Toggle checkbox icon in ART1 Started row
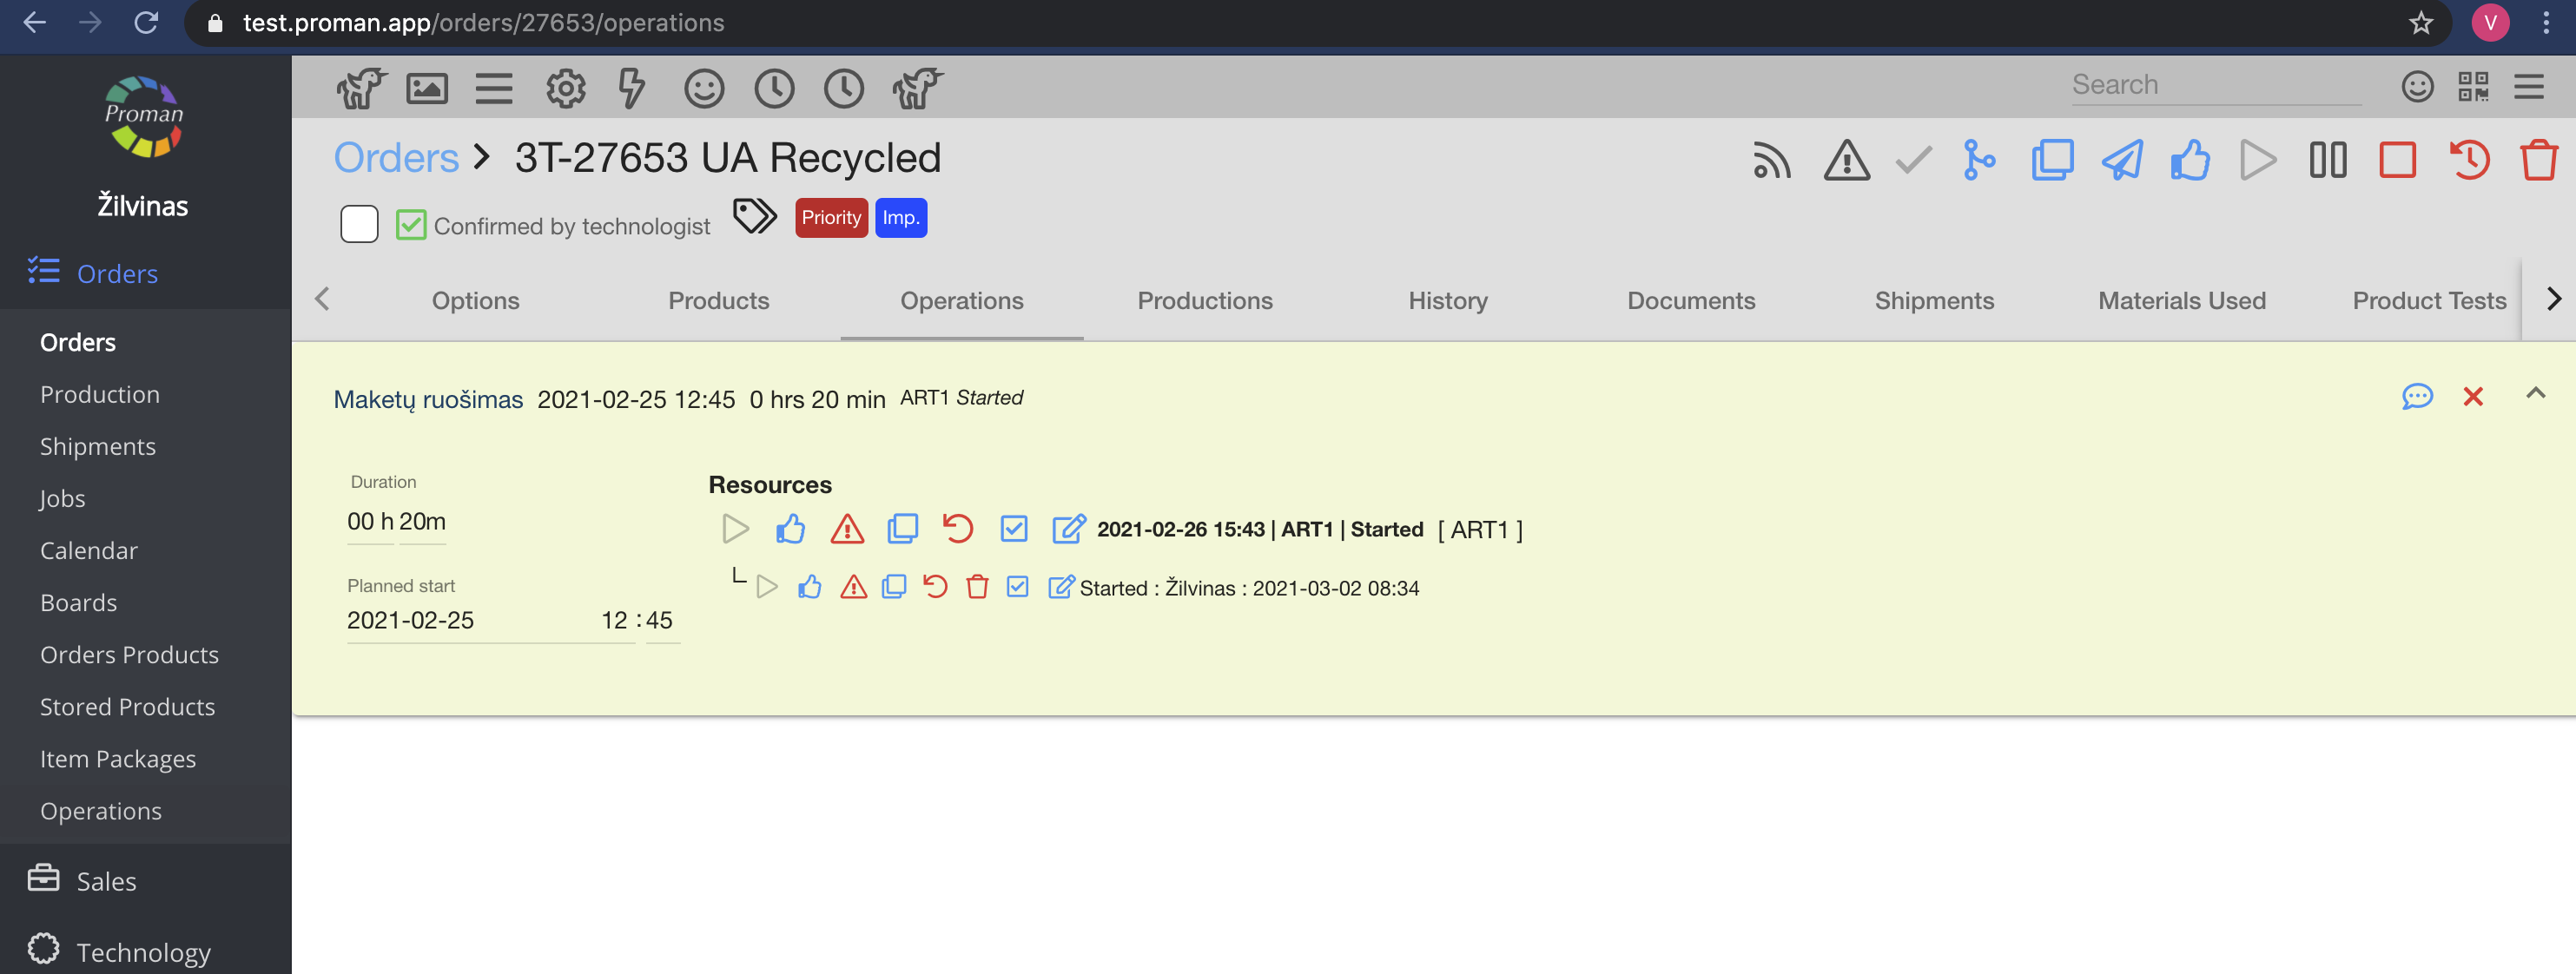Screen dimensions: 2576x974 coord(1013,529)
